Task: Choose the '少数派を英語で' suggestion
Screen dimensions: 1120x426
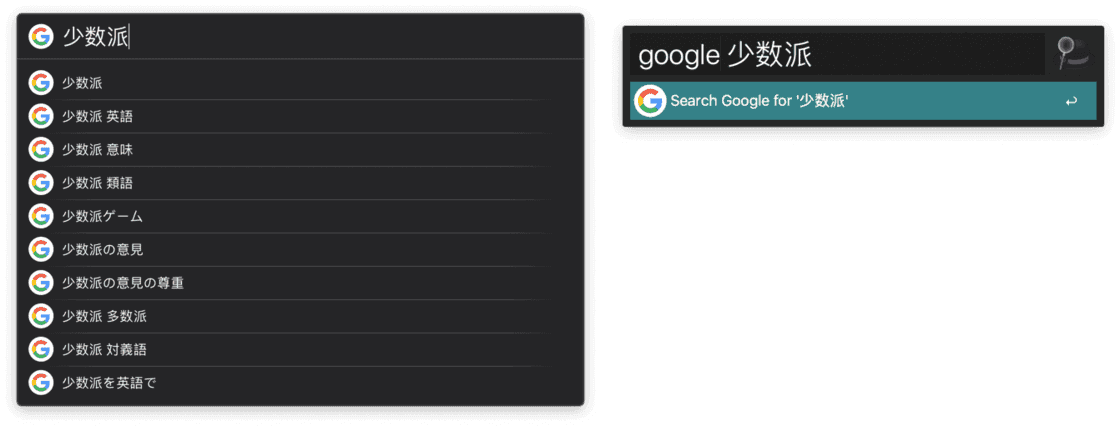Action: [300, 382]
